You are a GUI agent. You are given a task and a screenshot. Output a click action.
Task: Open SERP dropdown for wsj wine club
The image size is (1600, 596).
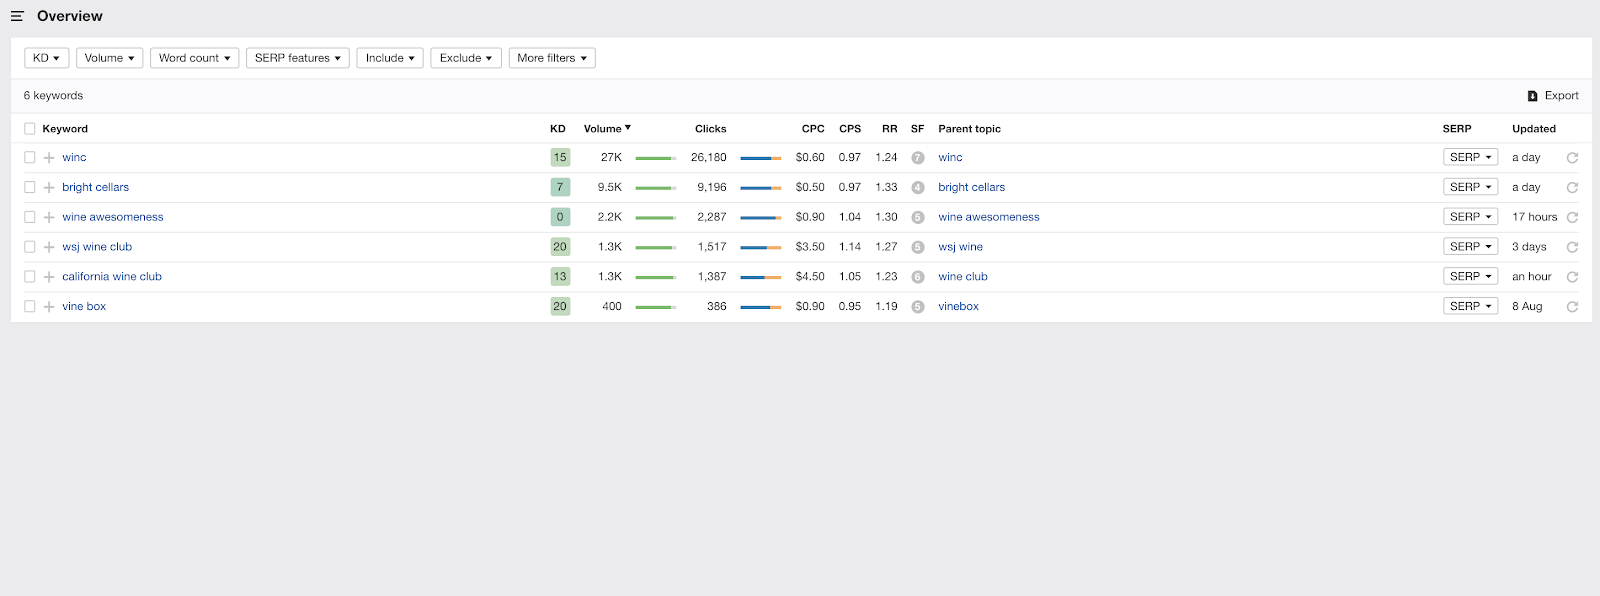pyautogui.click(x=1471, y=247)
